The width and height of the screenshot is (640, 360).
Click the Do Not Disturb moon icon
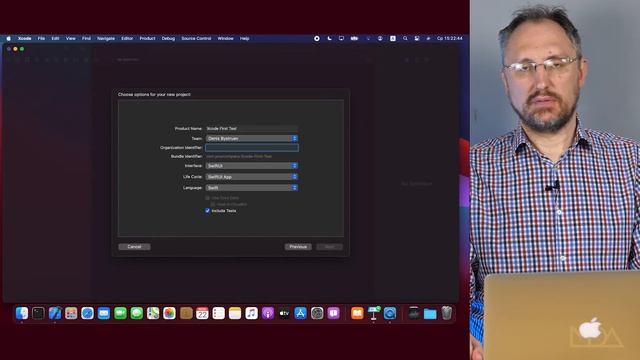329,38
